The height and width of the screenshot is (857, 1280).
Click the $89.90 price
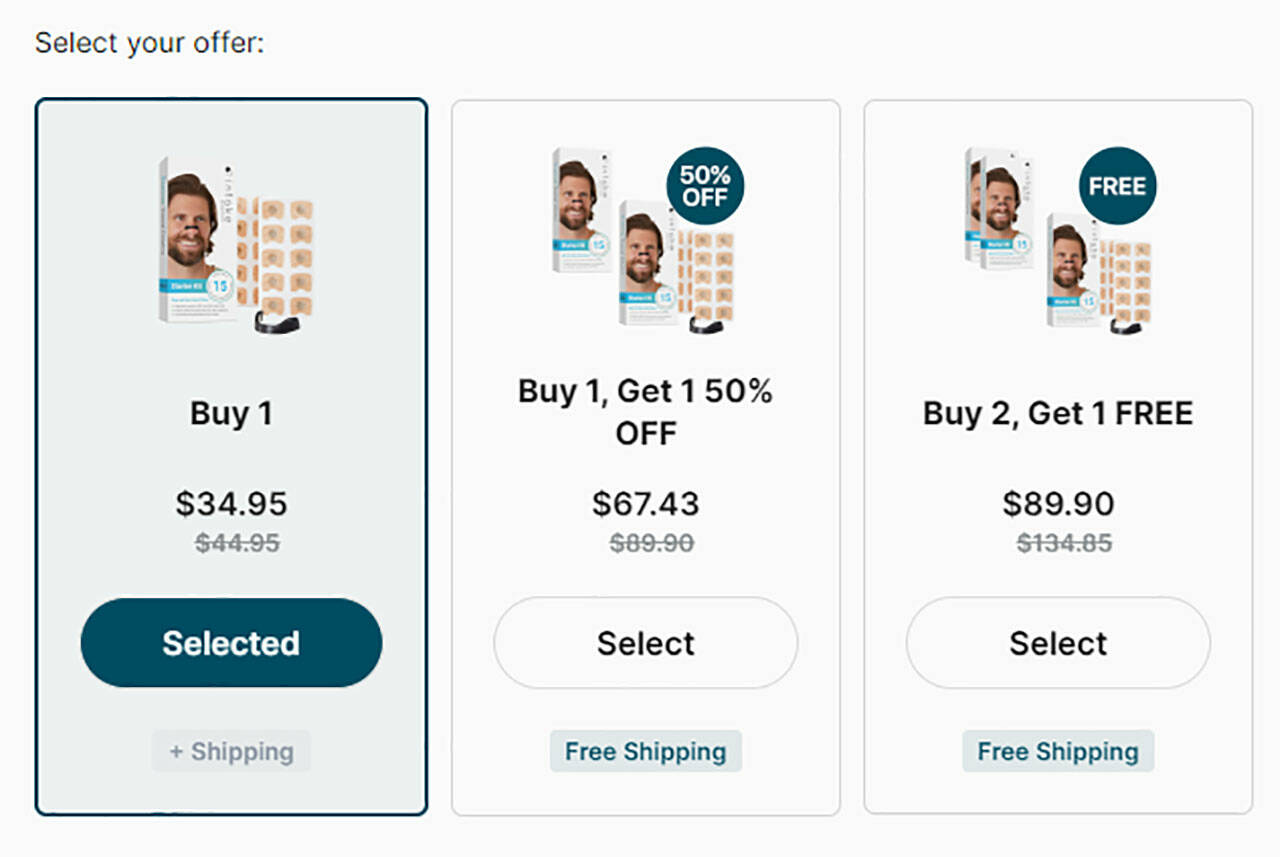[x=1058, y=503]
